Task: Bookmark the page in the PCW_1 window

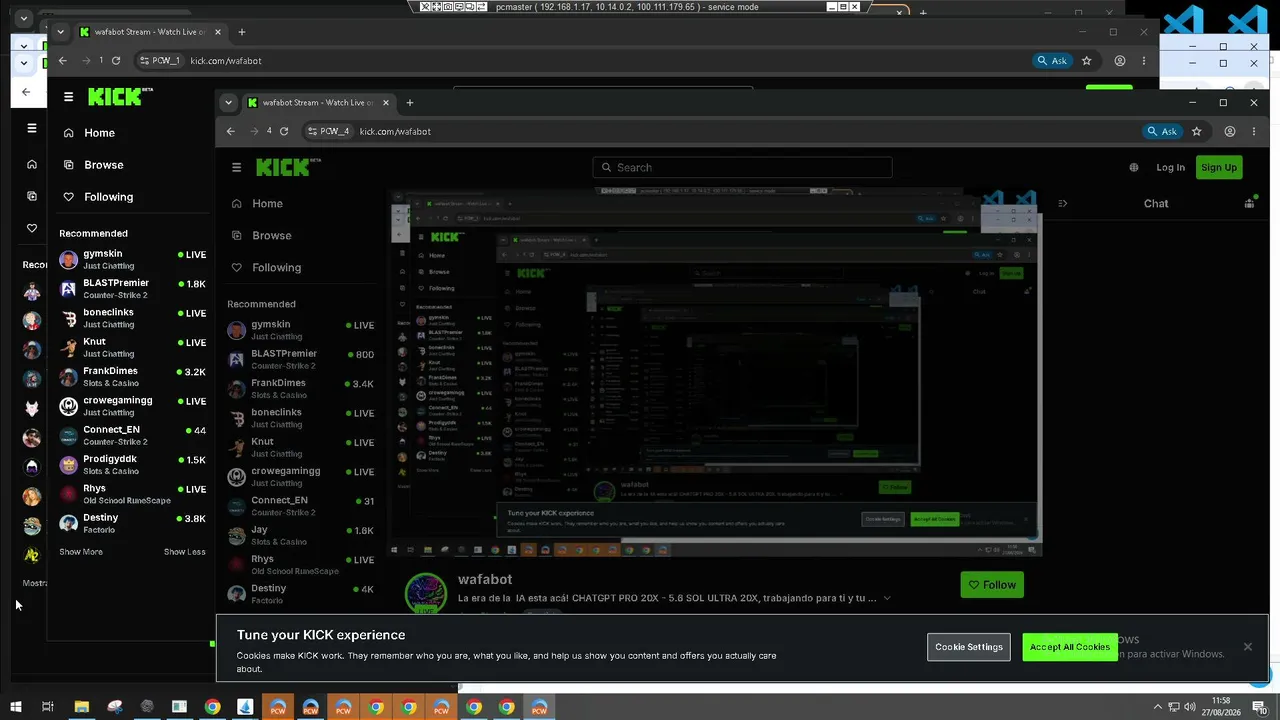Action: pyautogui.click(x=1087, y=60)
